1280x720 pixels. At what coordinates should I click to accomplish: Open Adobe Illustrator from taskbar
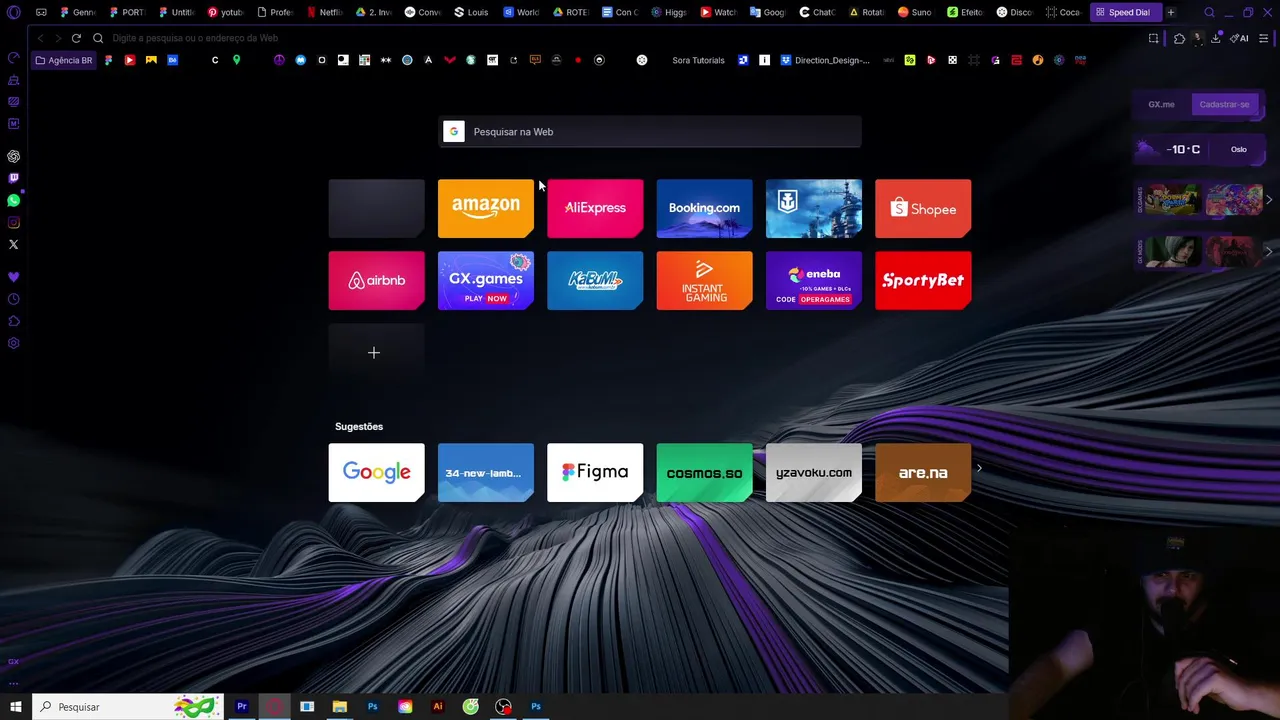437,706
